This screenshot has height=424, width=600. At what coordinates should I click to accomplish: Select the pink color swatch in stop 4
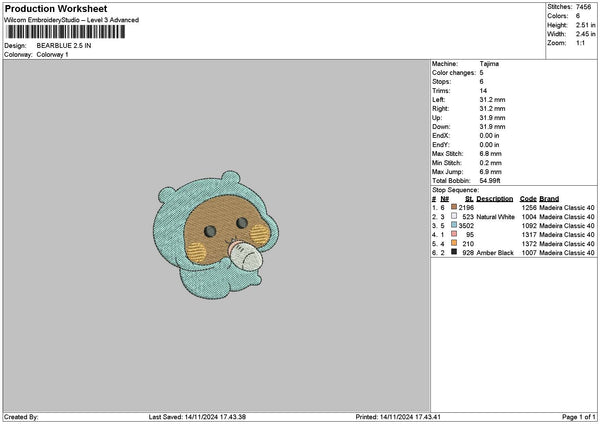[x=455, y=234]
